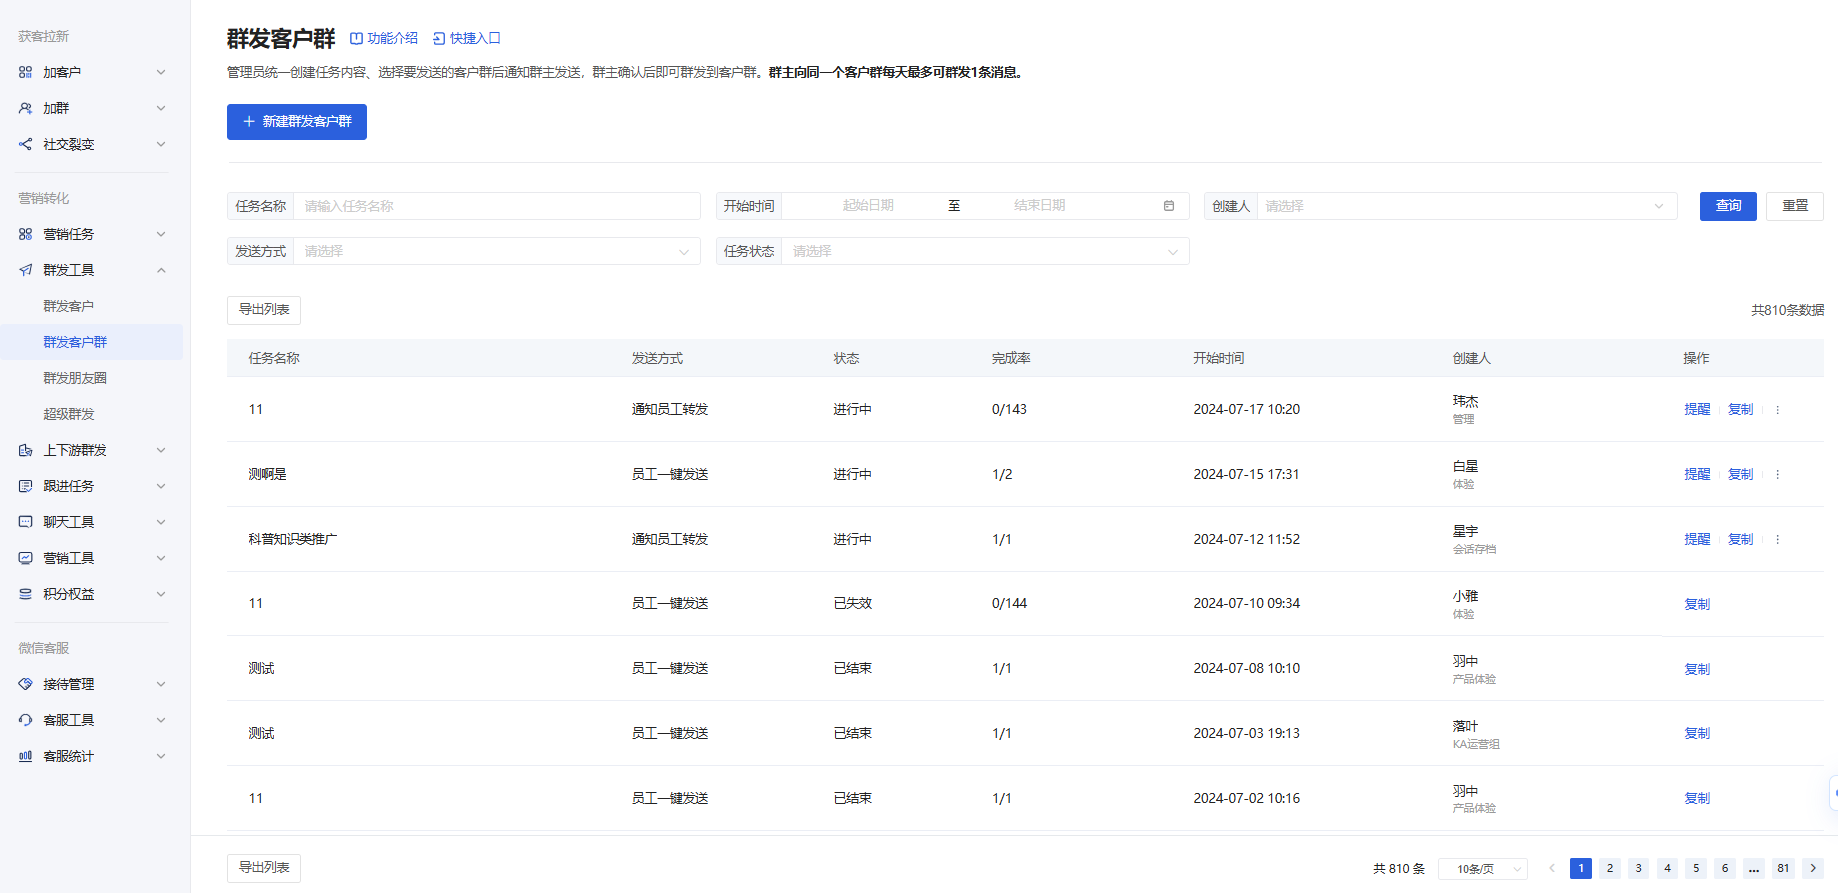Open 群发朋友圈 submenu item
The width and height of the screenshot is (1838, 893).
[x=75, y=378]
